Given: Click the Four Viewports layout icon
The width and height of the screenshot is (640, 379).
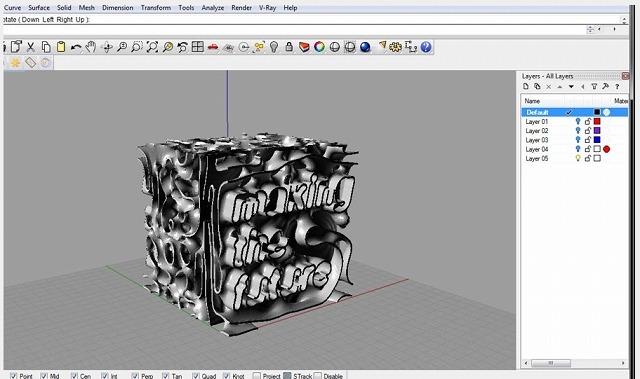Looking at the screenshot, I should click(198, 47).
